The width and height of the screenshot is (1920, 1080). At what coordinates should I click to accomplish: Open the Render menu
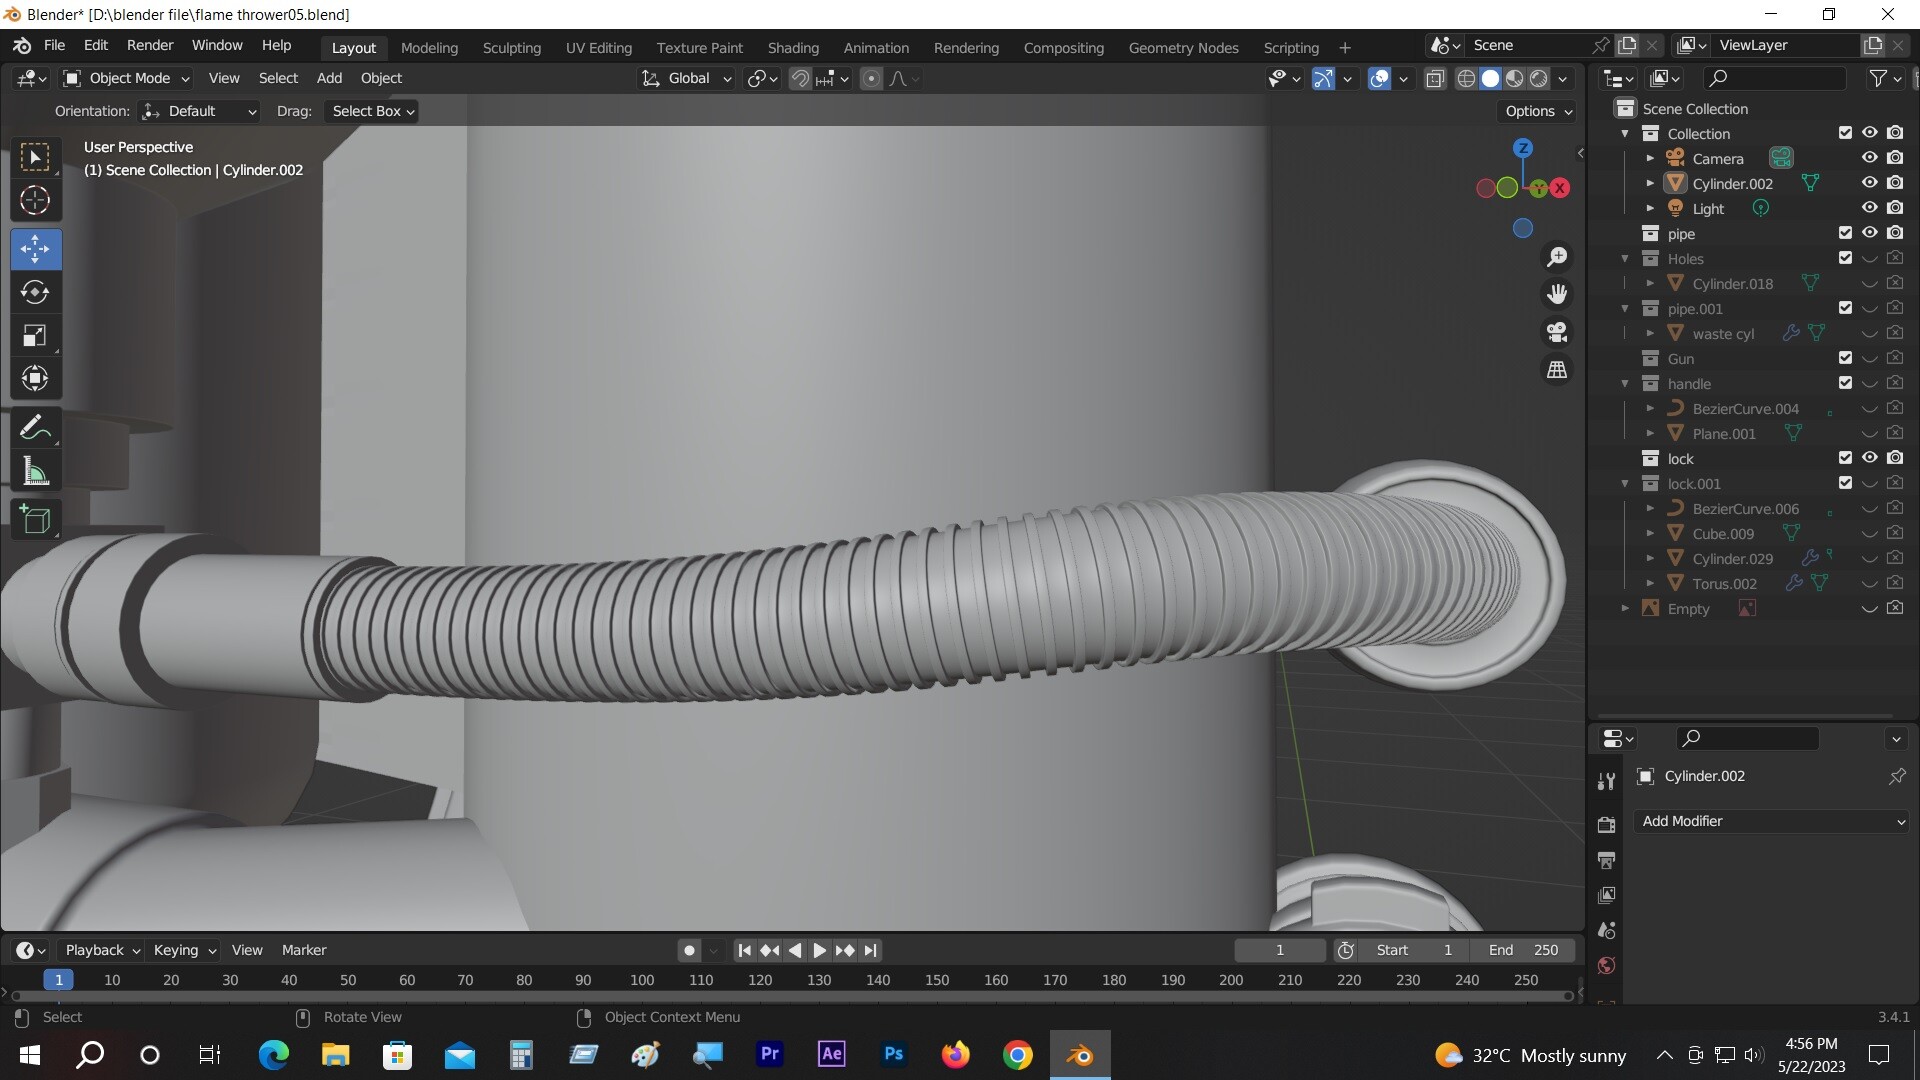click(x=149, y=45)
